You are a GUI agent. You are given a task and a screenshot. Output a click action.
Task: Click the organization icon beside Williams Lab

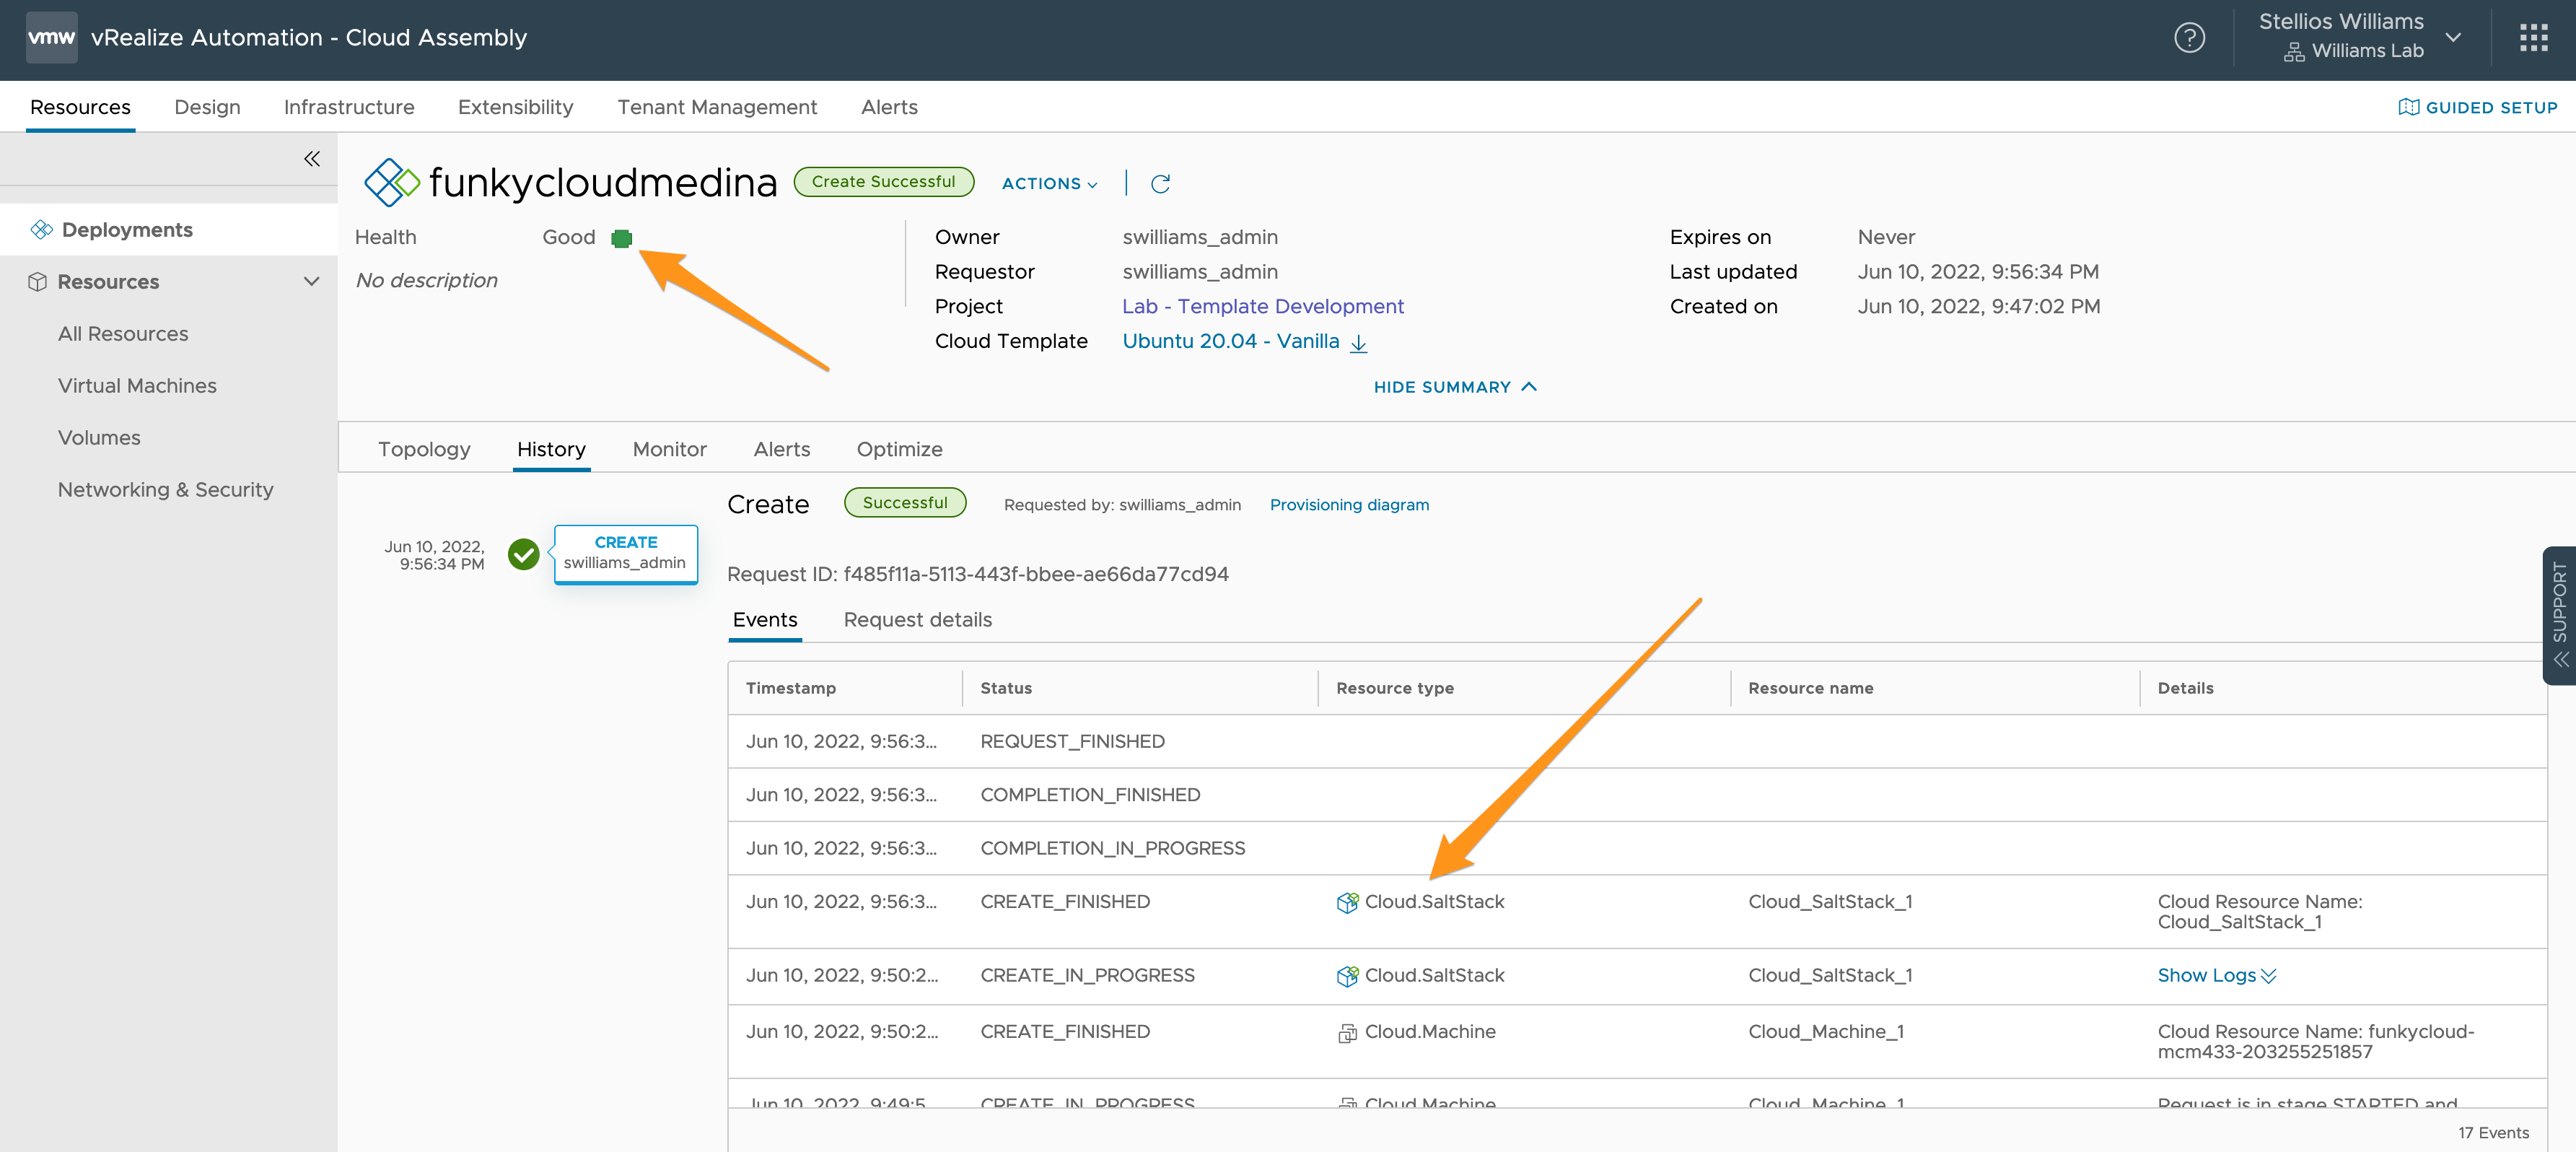[2294, 52]
